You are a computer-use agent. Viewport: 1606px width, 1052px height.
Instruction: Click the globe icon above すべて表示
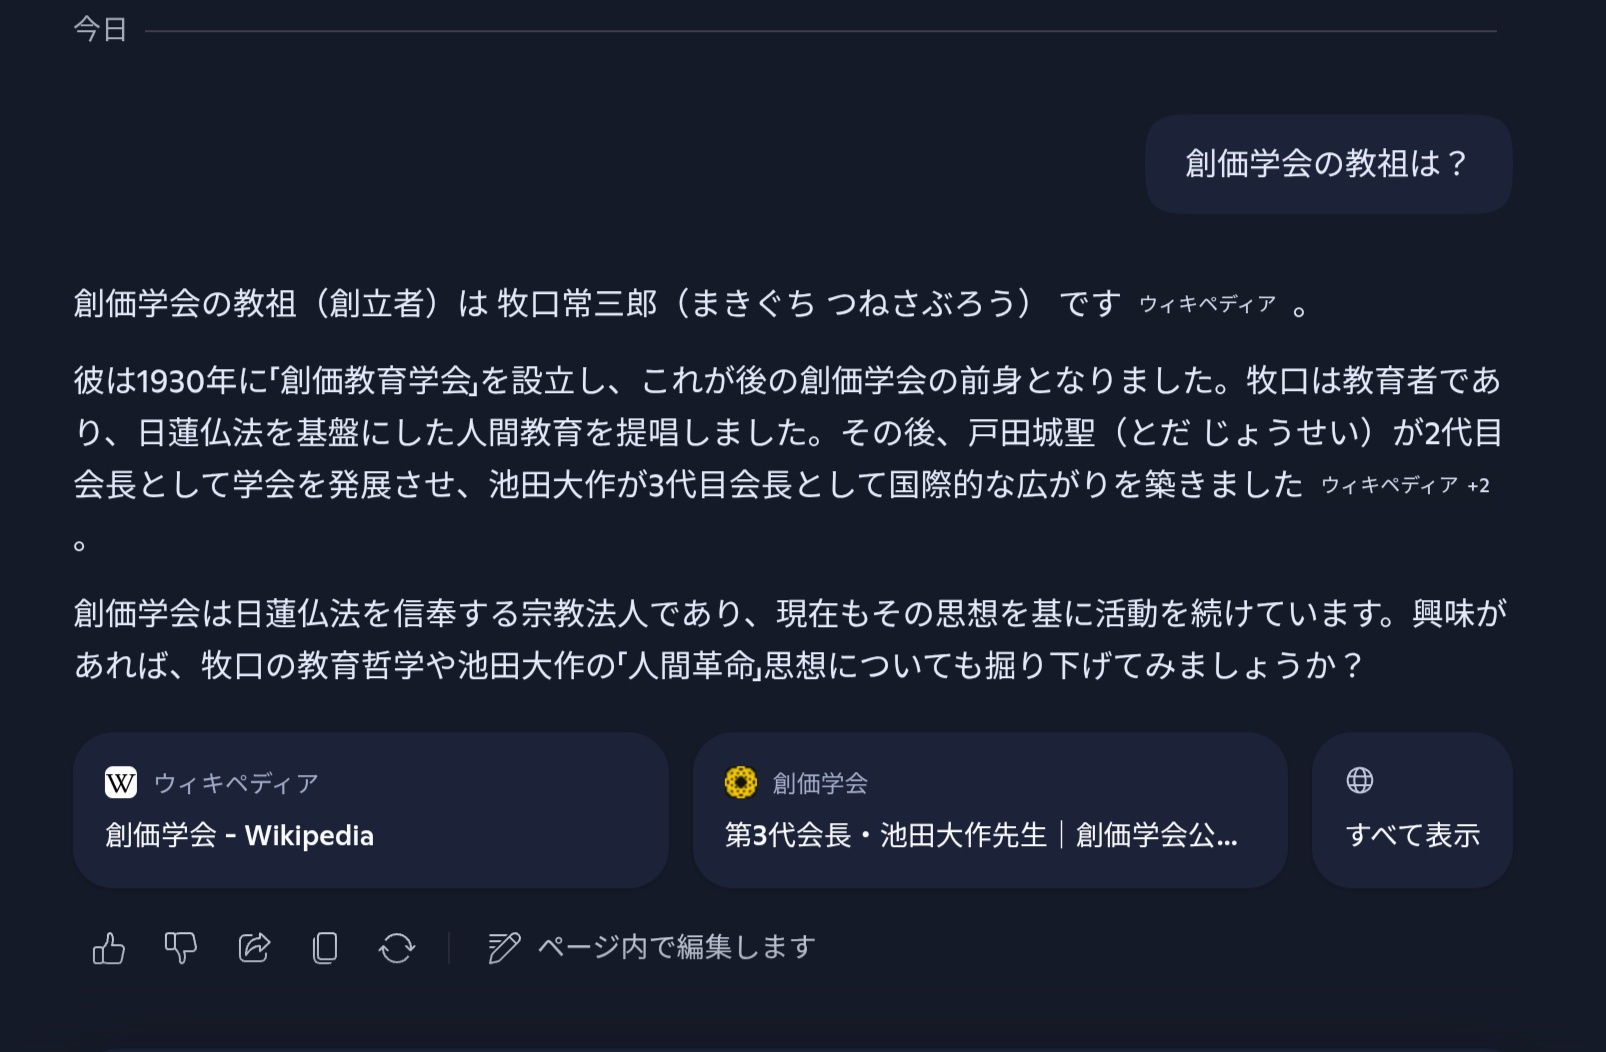tap(1360, 780)
